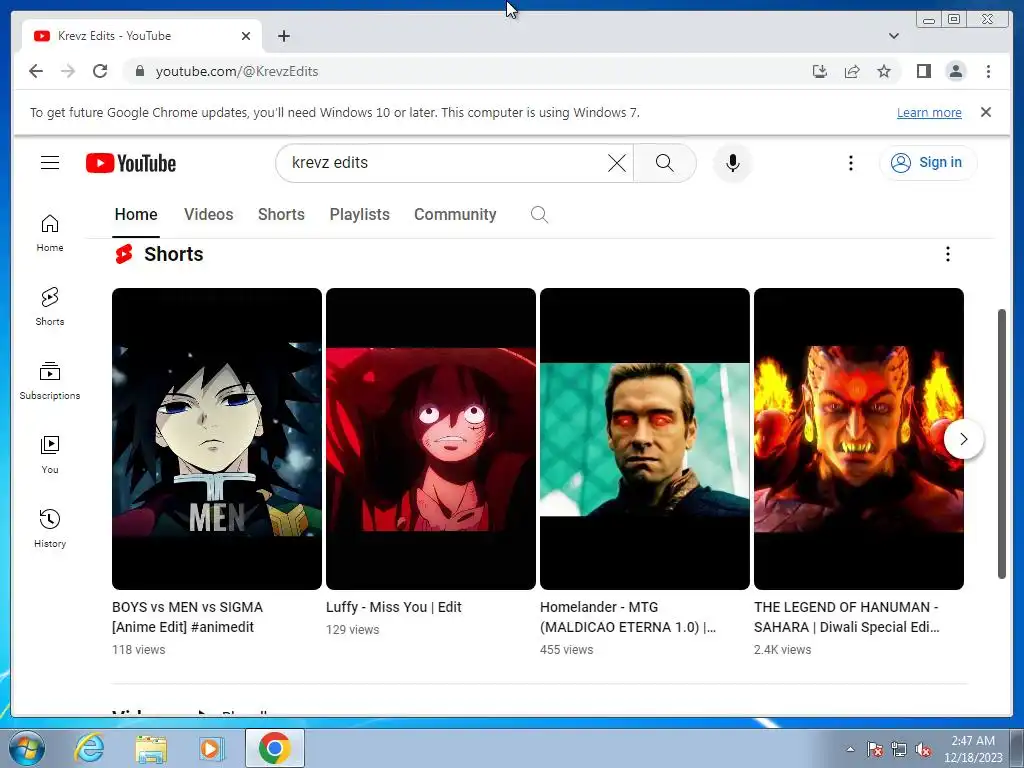
Task: Start voice search with microphone icon
Action: [x=733, y=163]
